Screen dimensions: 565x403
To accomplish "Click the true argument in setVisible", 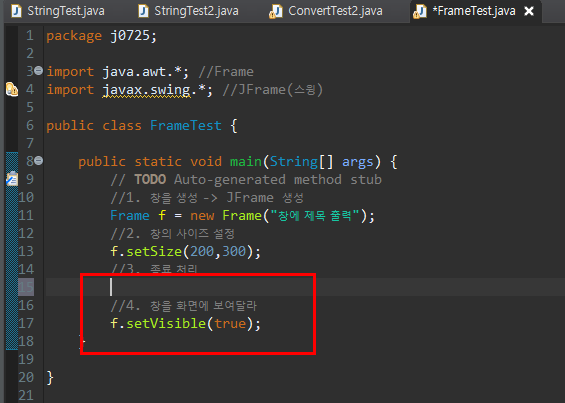I will (230, 323).
